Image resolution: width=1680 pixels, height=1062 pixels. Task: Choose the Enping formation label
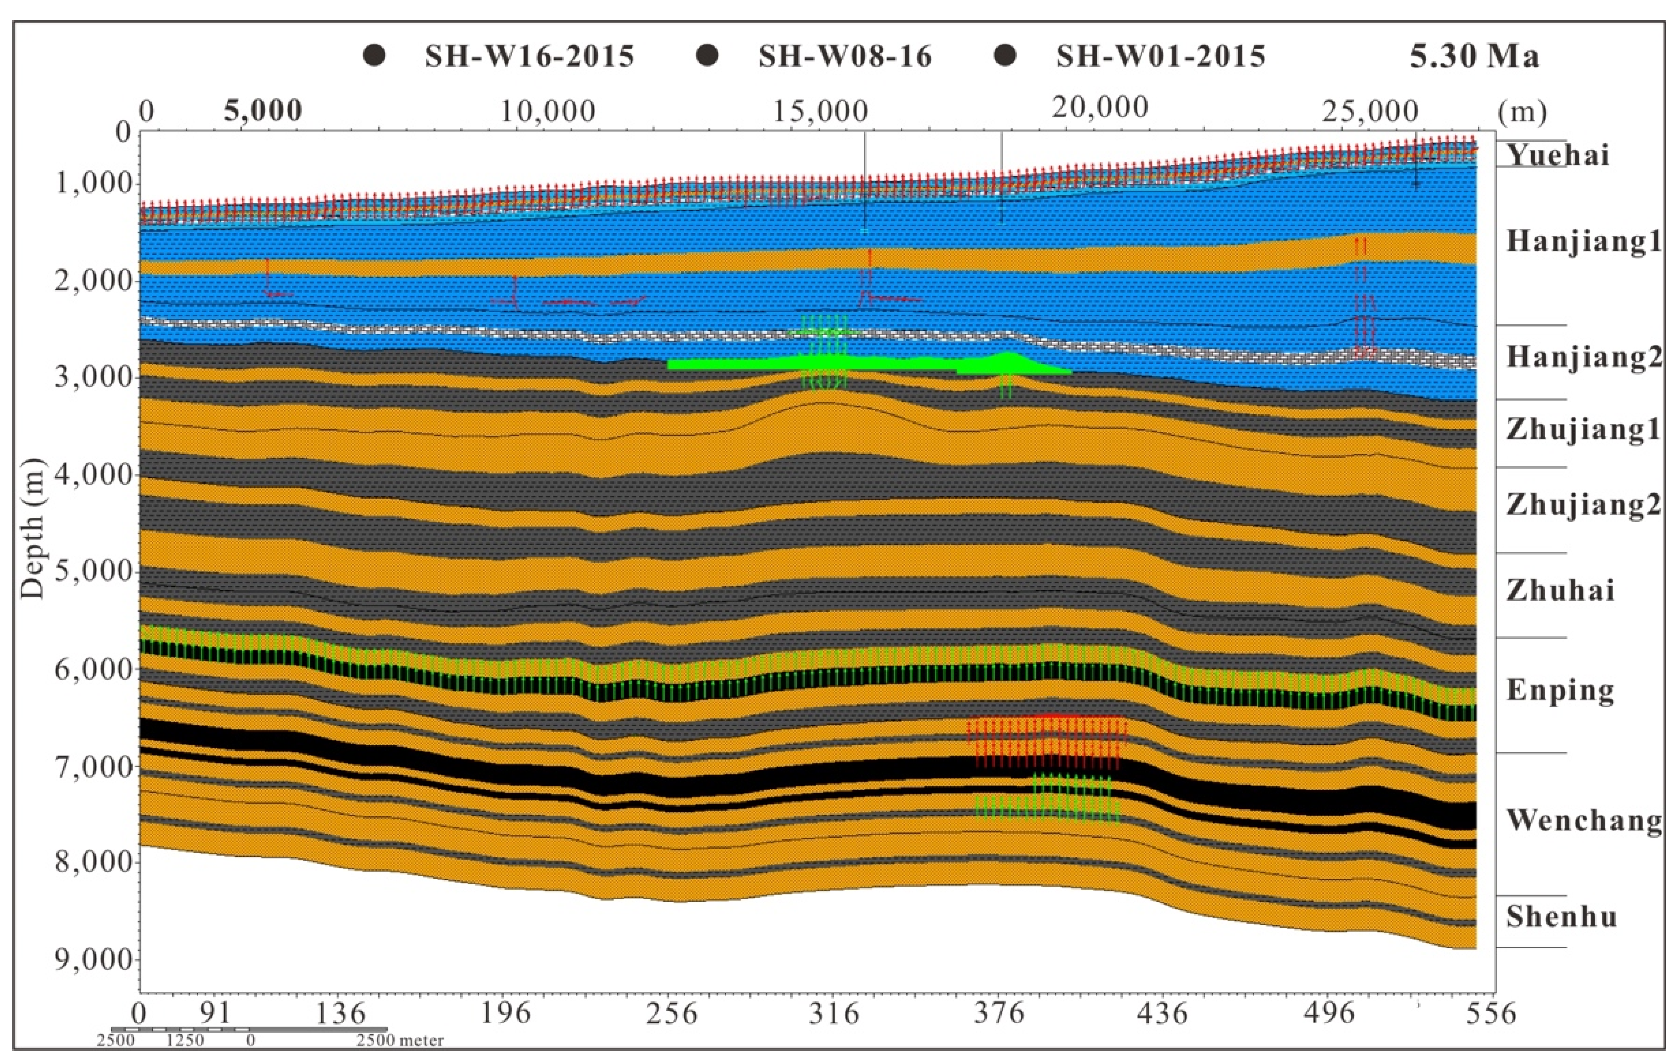click(1560, 690)
